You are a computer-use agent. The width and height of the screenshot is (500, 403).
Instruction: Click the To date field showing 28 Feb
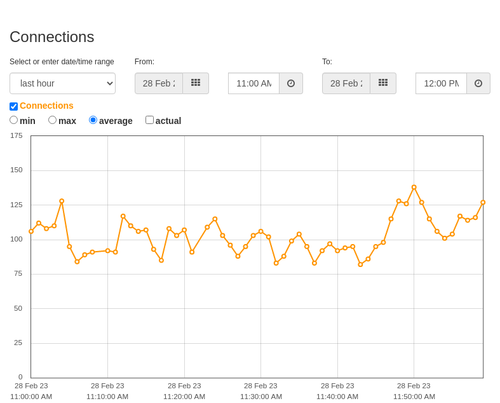pos(346,83)
